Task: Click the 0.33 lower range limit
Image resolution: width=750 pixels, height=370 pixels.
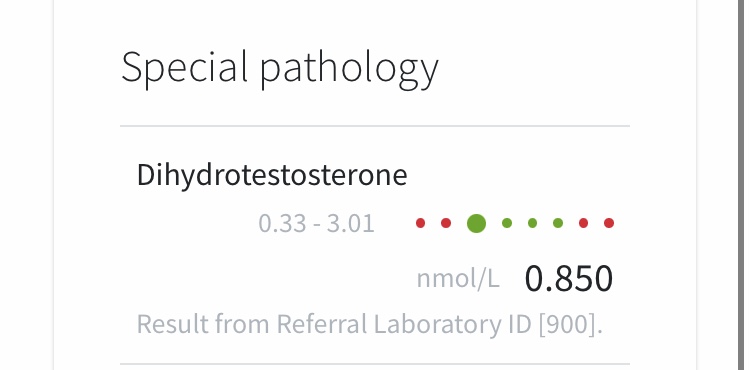Action: pyautogui.click(x=283, y=223)
